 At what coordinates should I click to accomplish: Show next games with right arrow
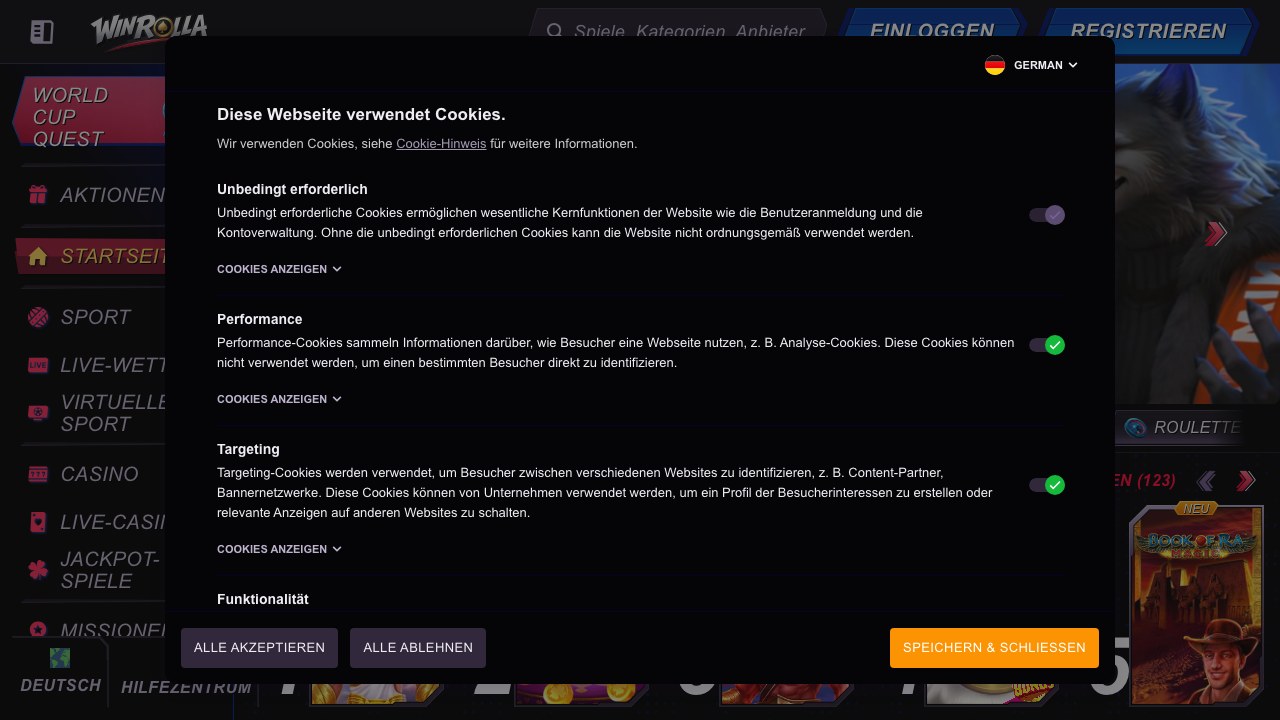(1246, 481)
